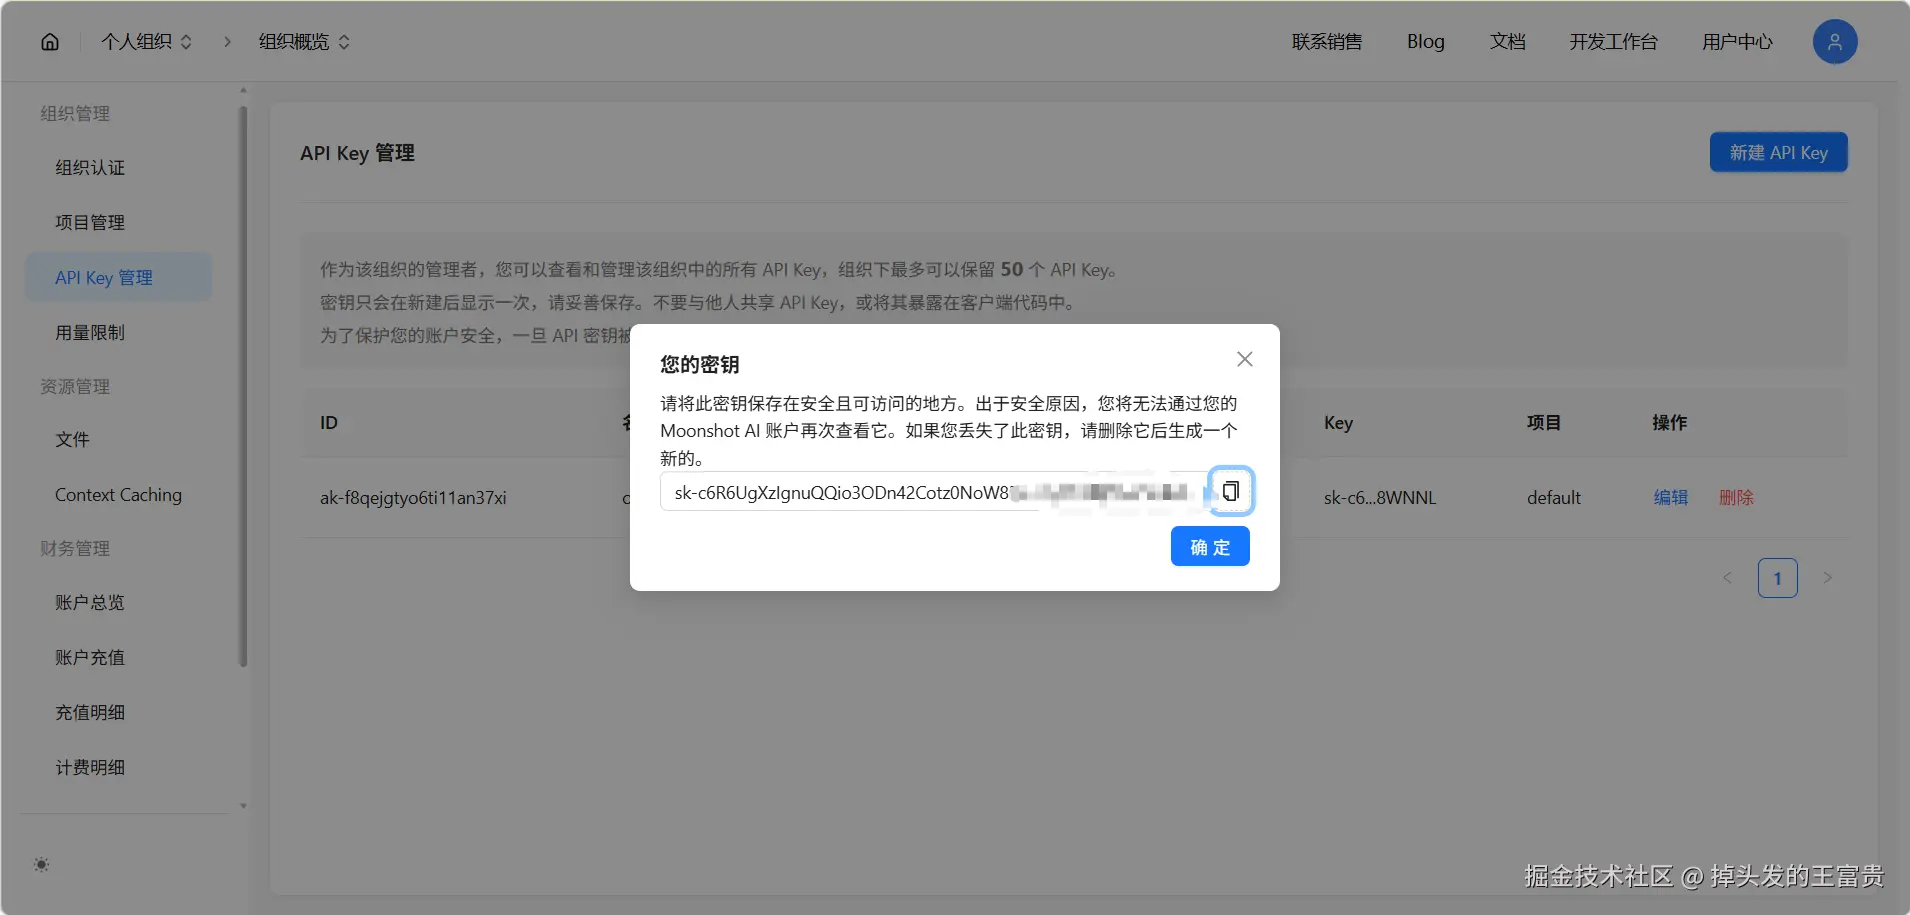Select page 1 in pagination
Screen dimensions: 1910x915
1777,577
